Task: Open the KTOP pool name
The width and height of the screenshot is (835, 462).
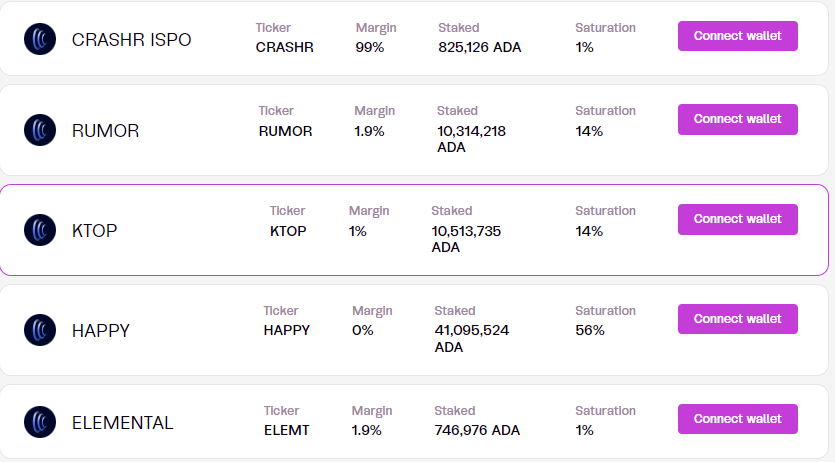Action: click(95, 231)
